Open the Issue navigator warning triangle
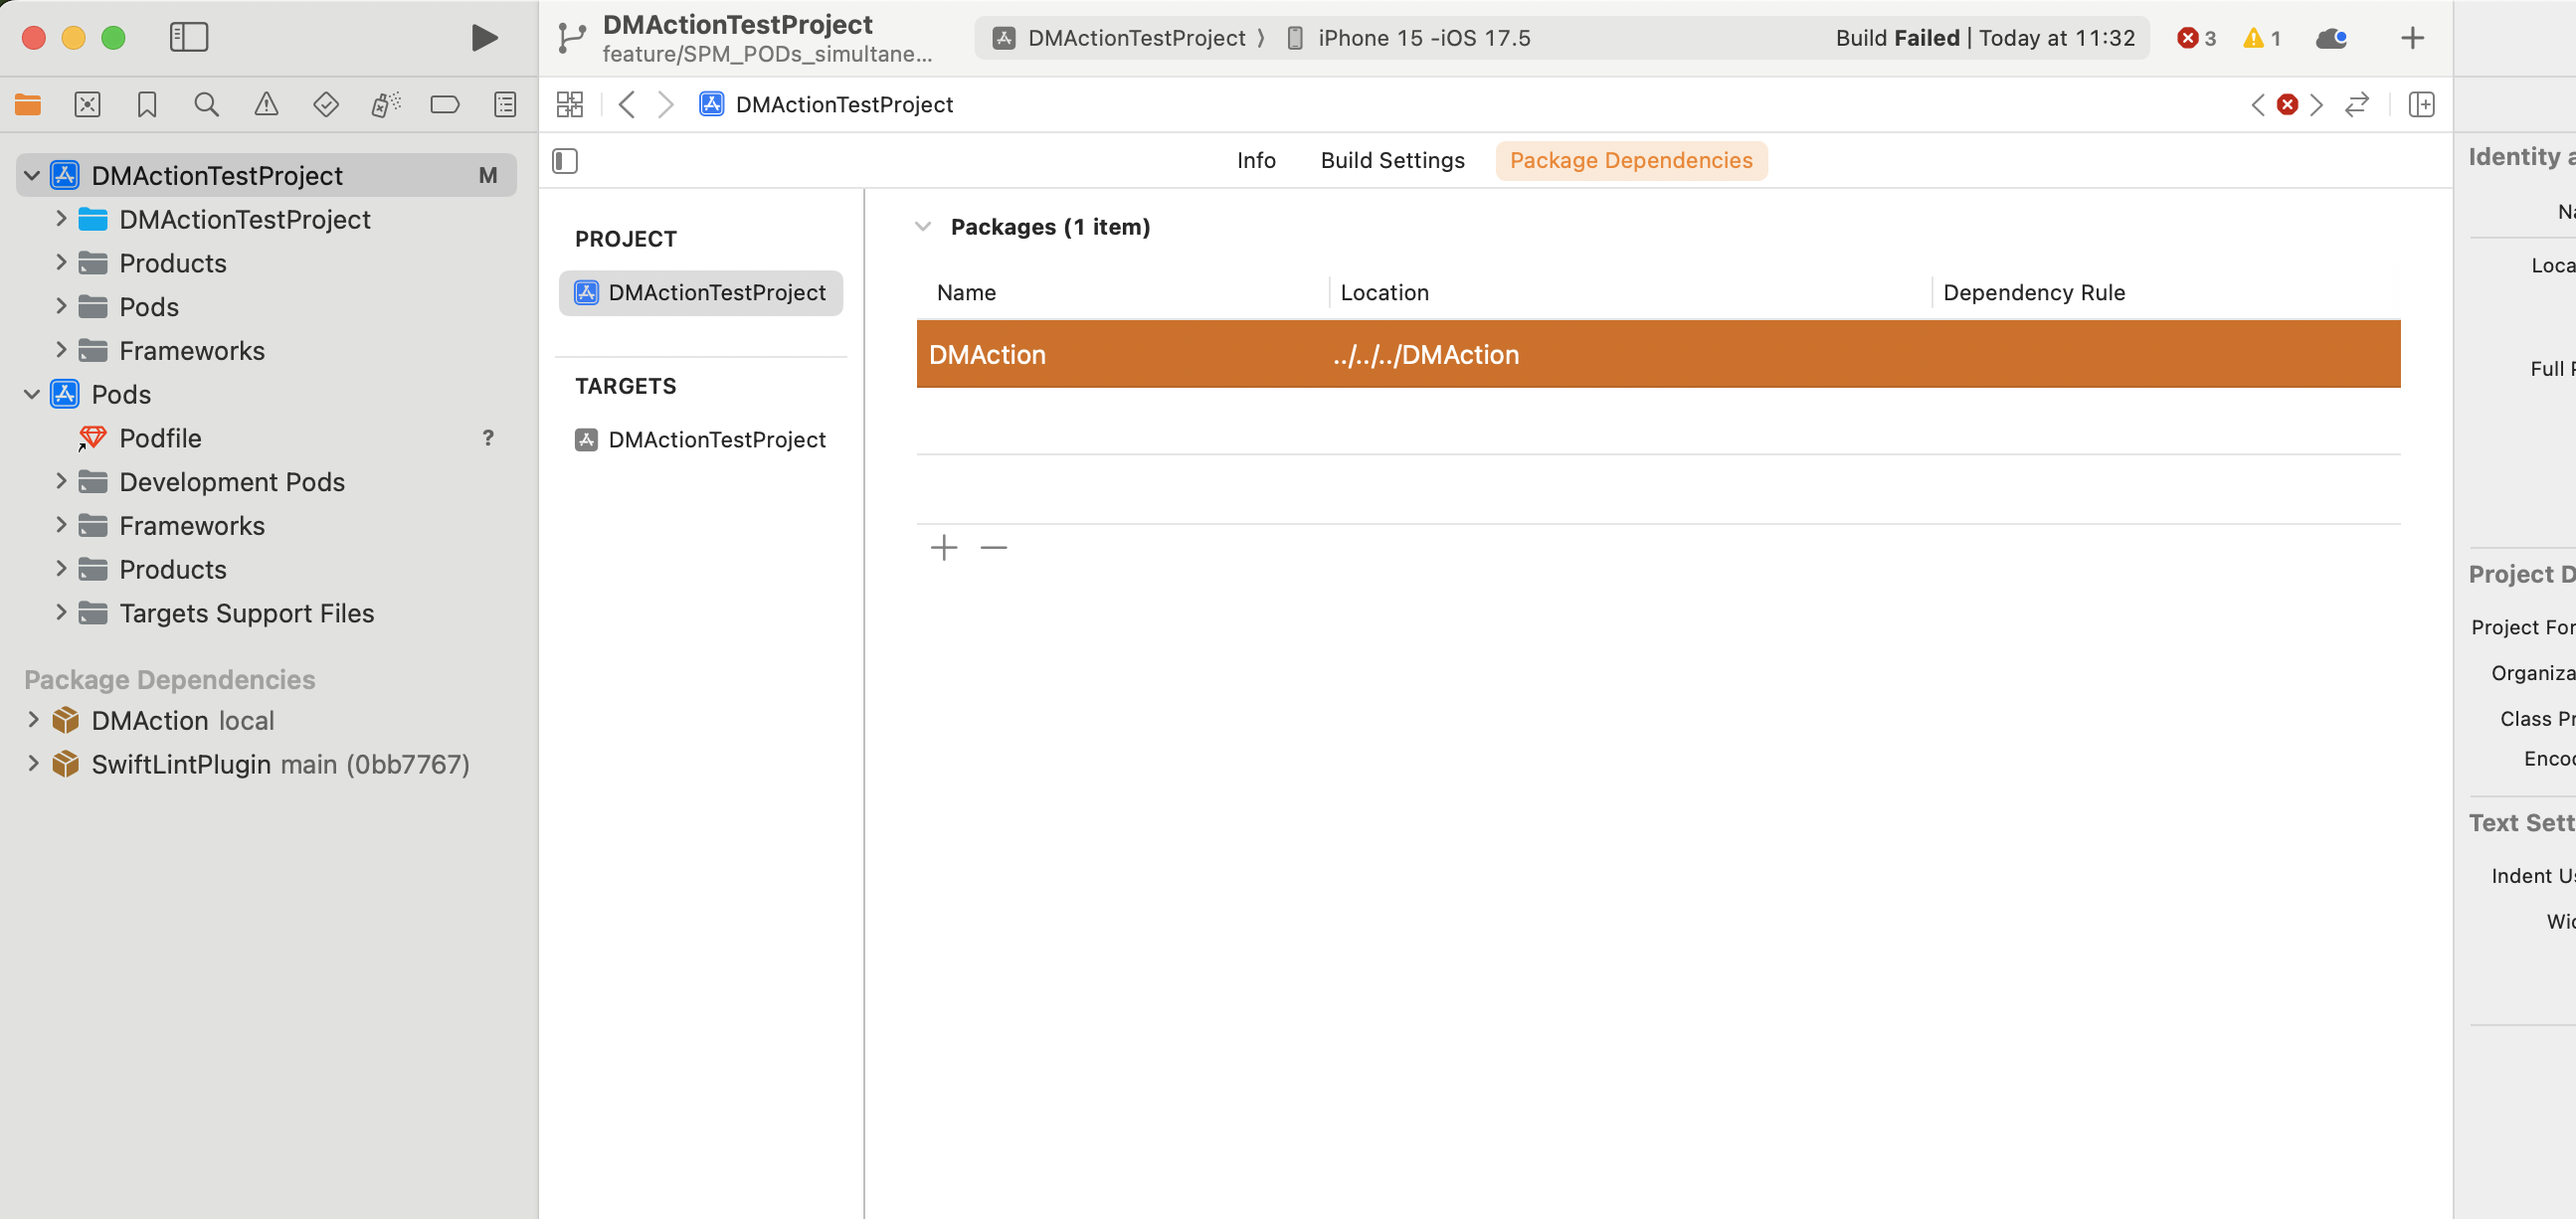 point(266,104)
